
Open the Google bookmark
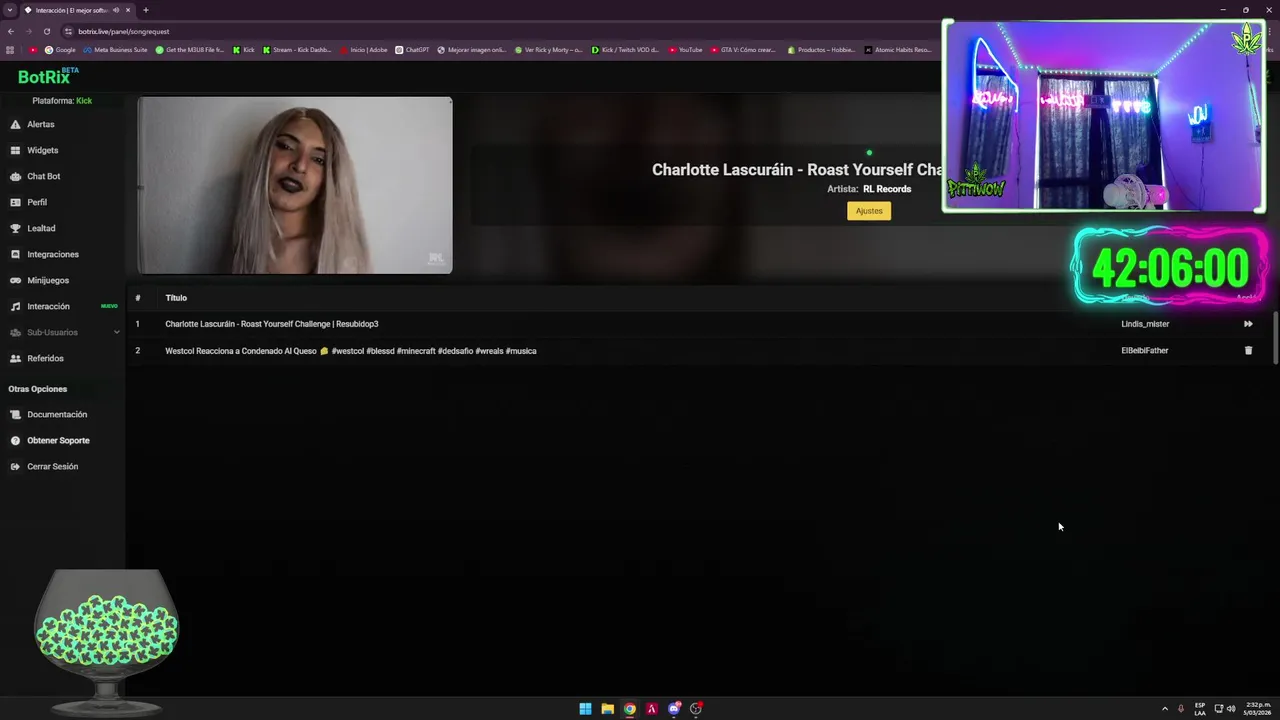(60, 50)
